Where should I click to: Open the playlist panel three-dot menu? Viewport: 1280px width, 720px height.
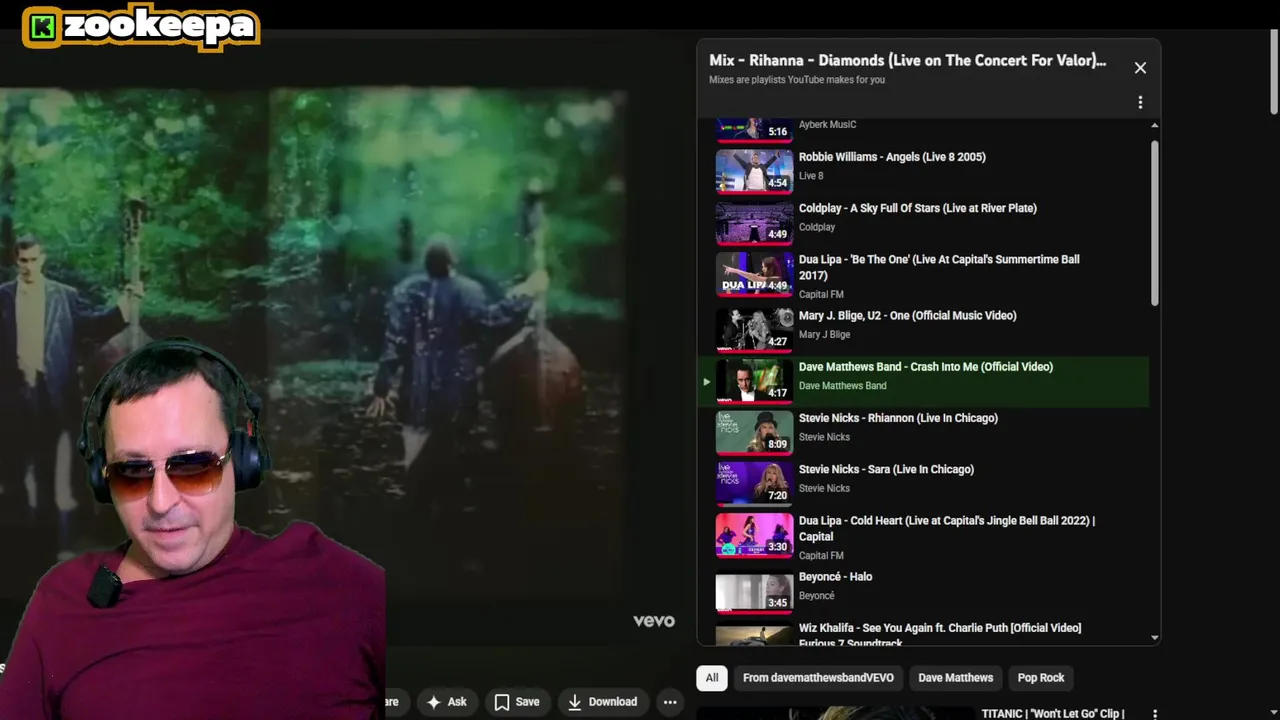(x=1140, y=102)
